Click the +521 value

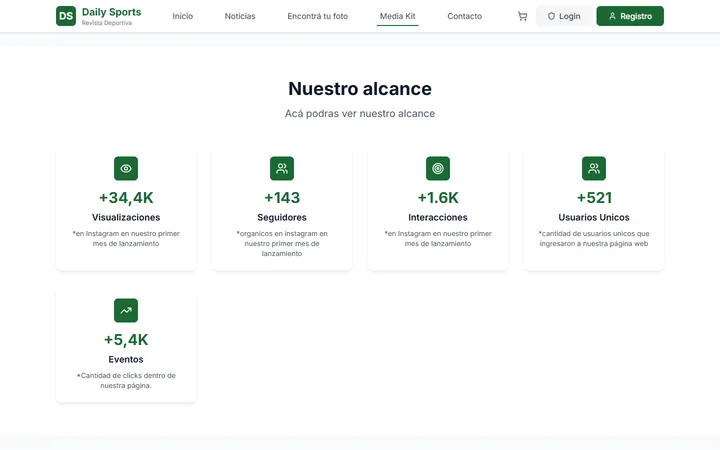click(594, 198)
